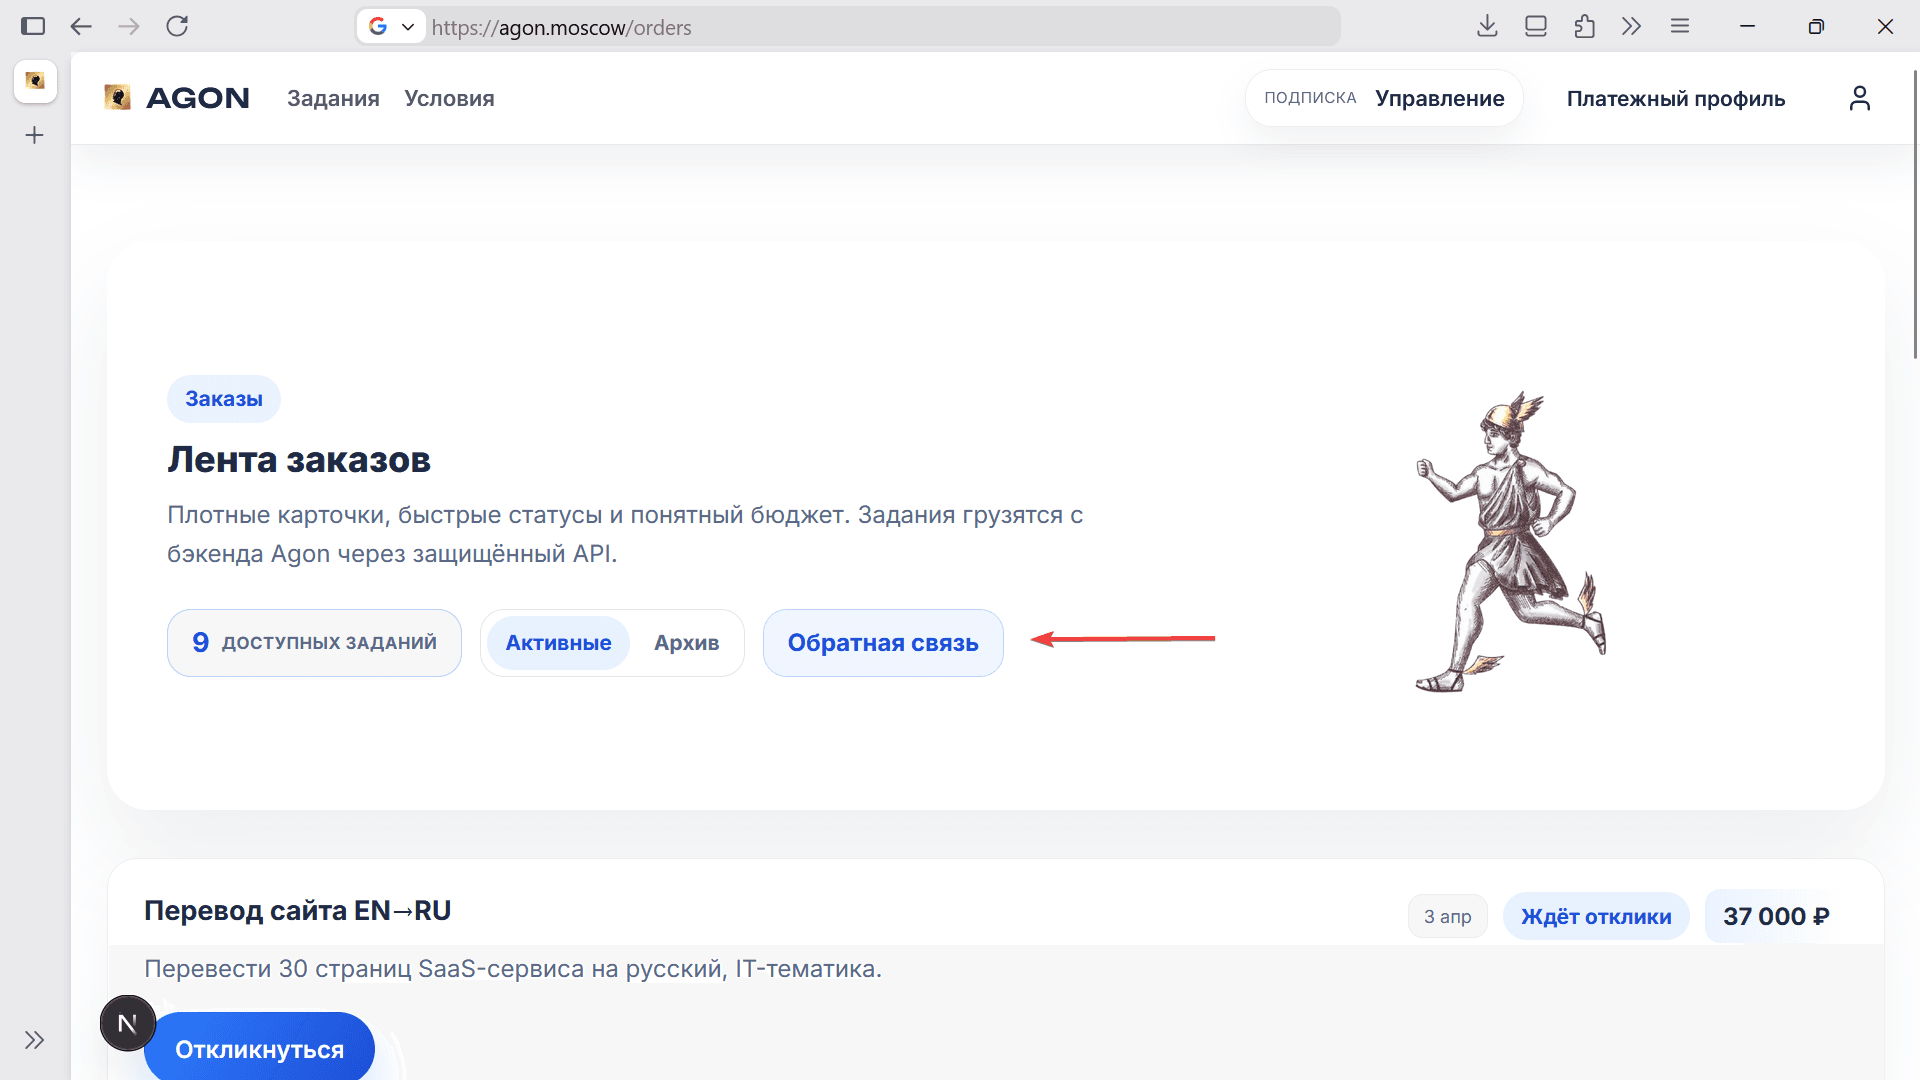The image size is (1920, 1080).
Task: Open the browser downloads icon
Action: (1487, 27)
